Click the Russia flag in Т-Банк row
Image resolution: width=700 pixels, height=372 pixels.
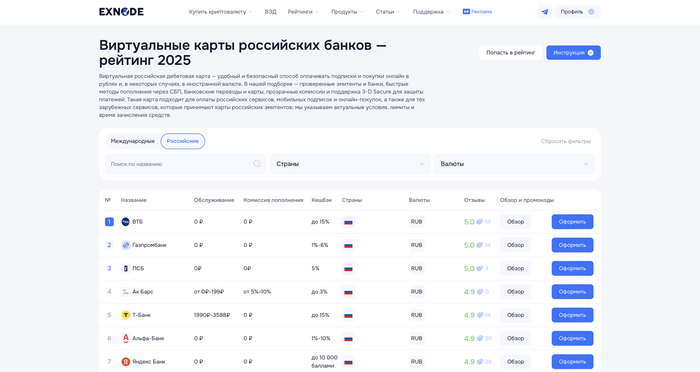pyautogui.click(x=348, y=315)
